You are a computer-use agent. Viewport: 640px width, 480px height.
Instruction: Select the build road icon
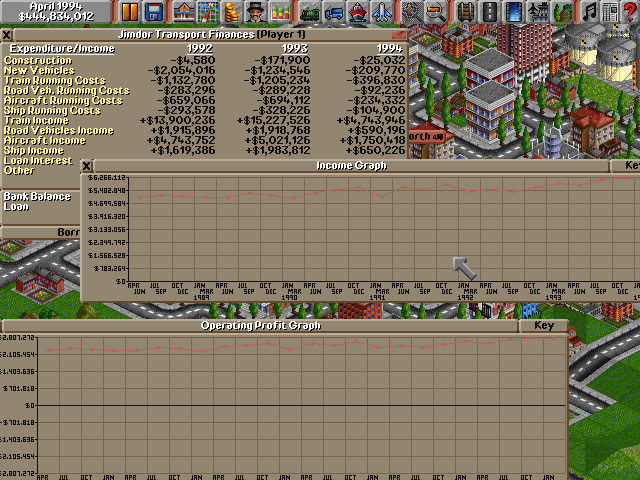490,12
